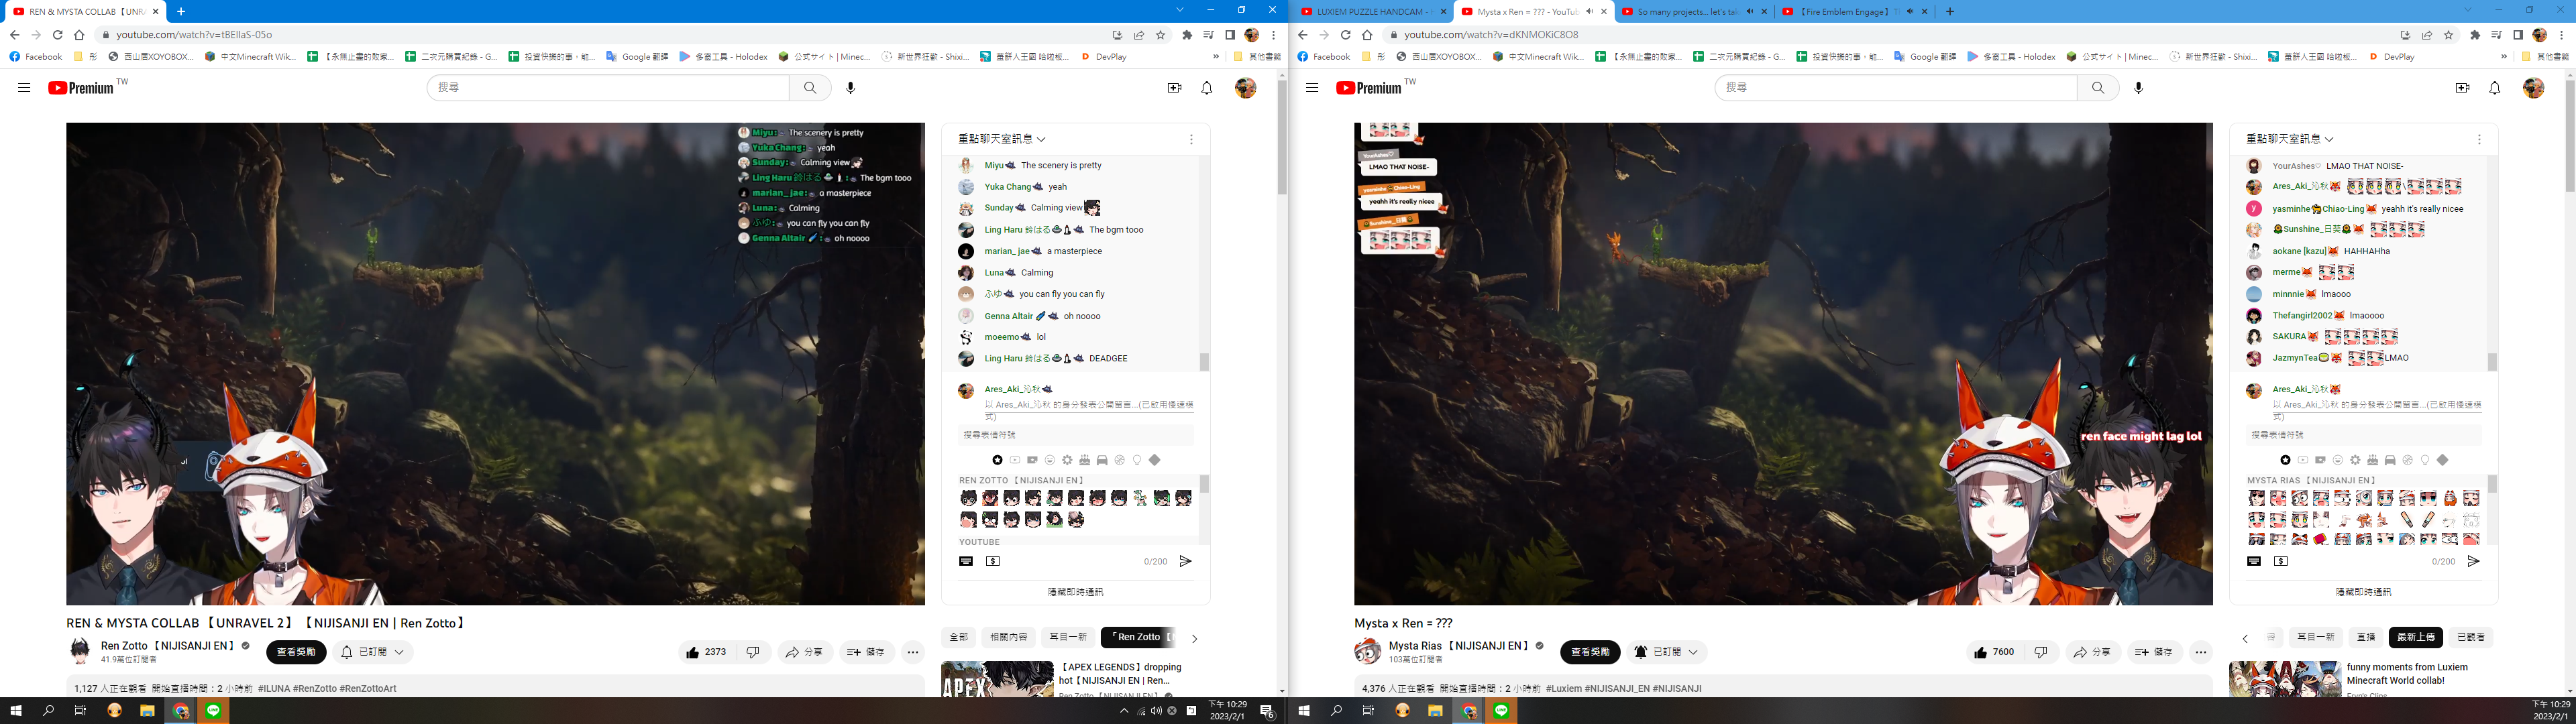
Task: Start voice search in the right window
Action: click(x=2138, y=88)
